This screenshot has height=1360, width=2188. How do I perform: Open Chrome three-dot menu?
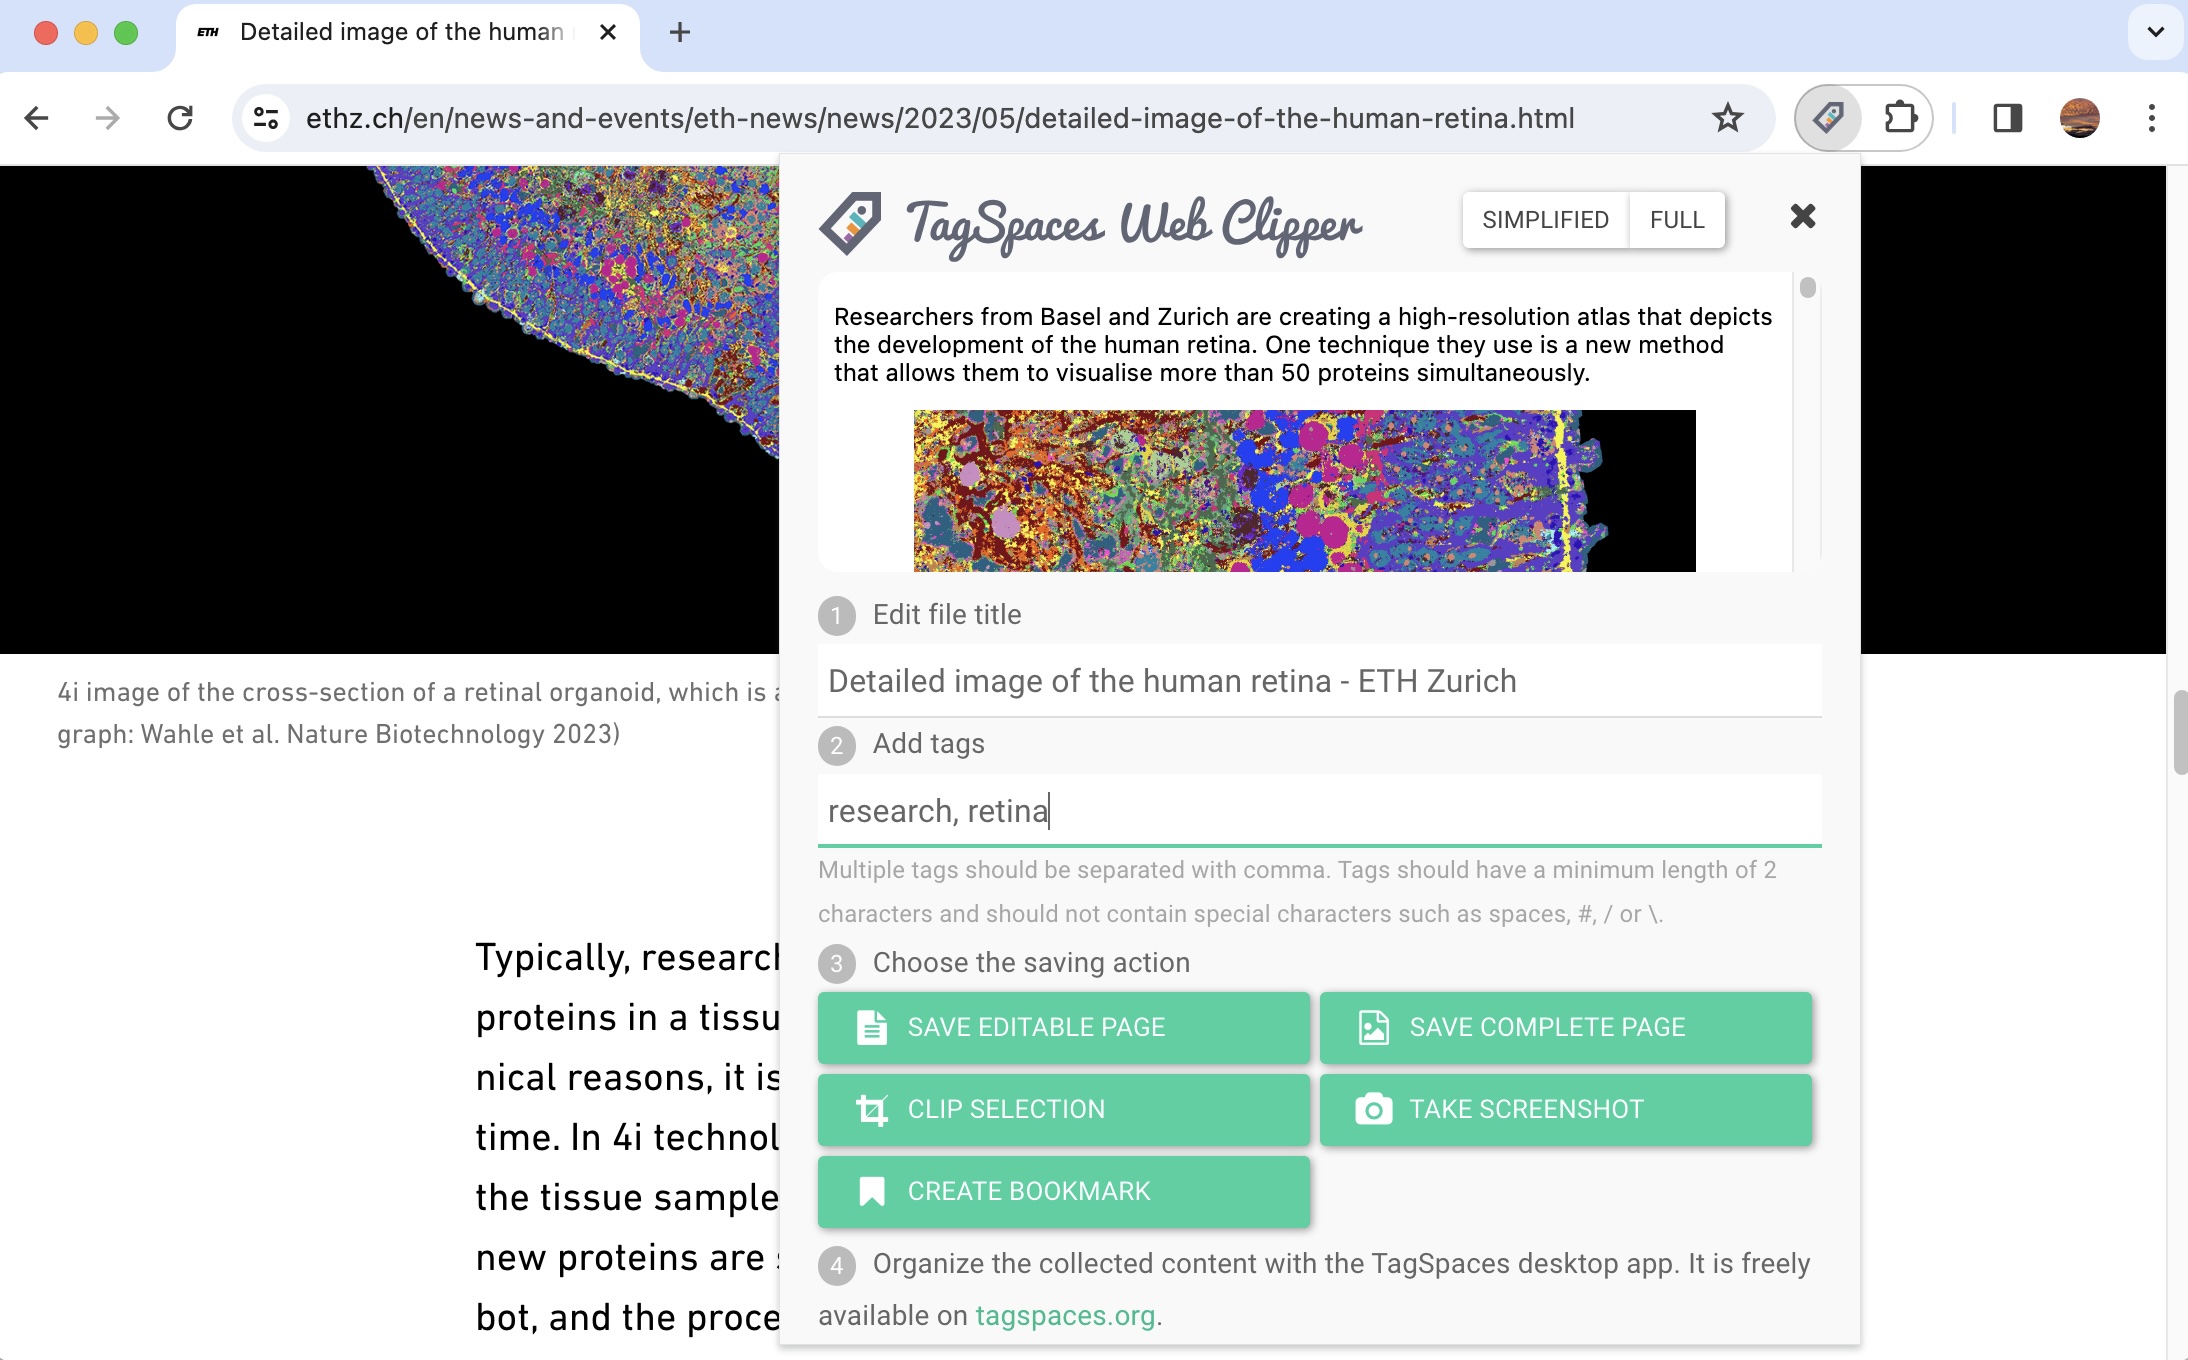coord(2151,118)
